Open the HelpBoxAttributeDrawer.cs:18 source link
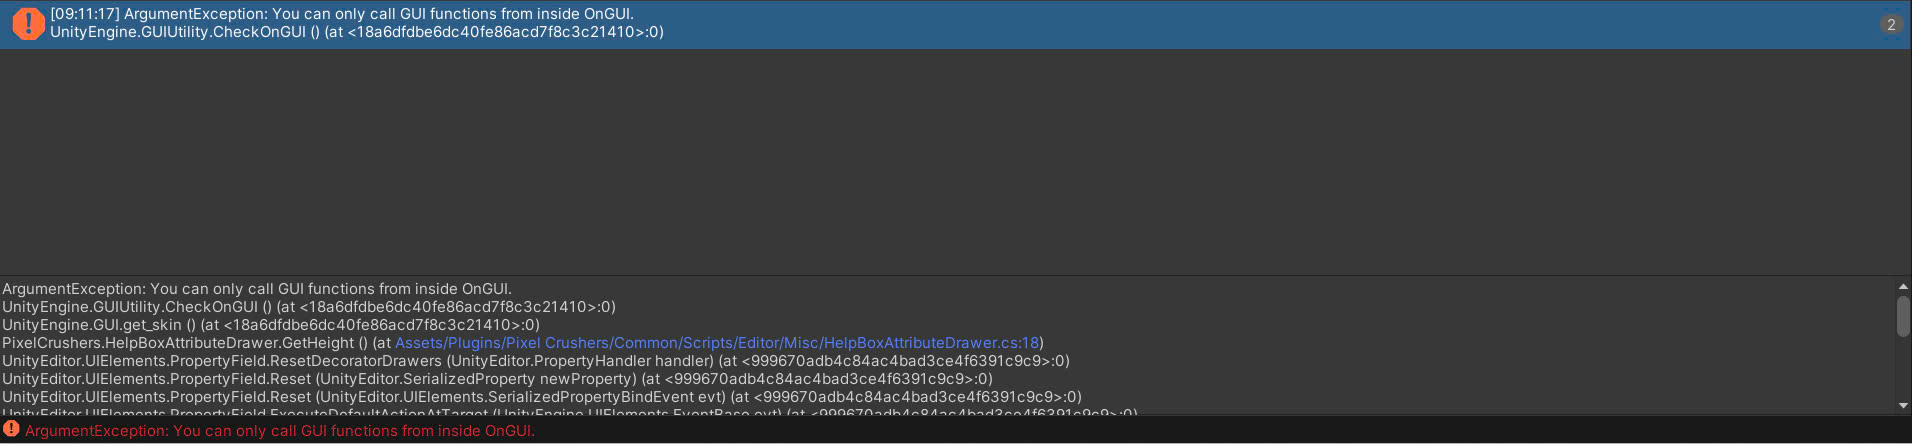The height and width of the screenshot is (444, 1912). [x=717, y=343]
